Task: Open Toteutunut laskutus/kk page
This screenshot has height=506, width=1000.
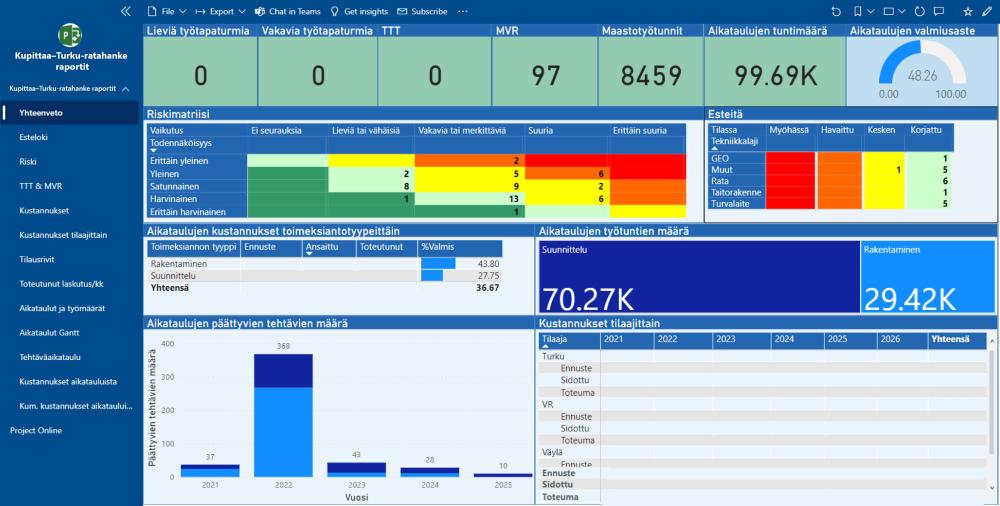Action: click(70, 284)
